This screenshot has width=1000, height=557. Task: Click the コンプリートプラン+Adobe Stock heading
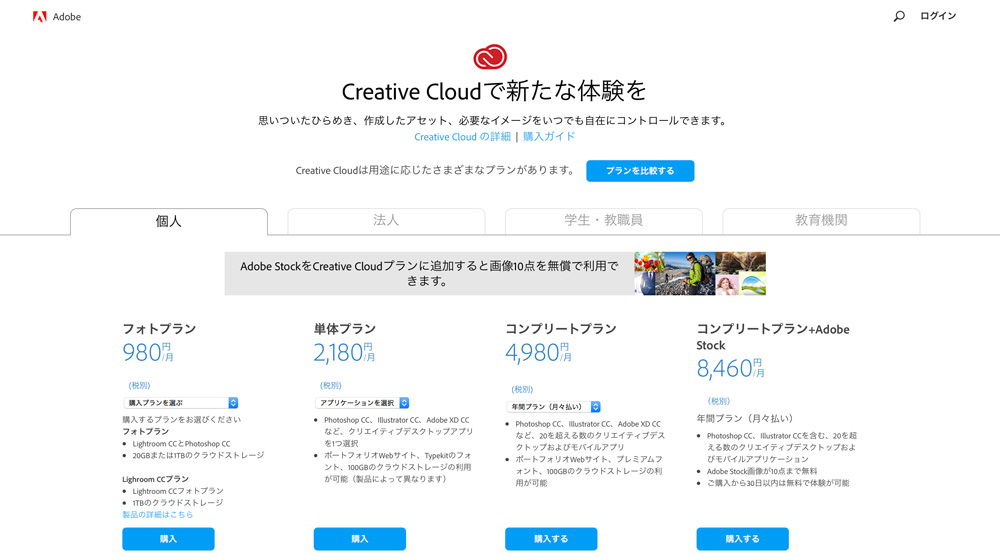point(773,337)
